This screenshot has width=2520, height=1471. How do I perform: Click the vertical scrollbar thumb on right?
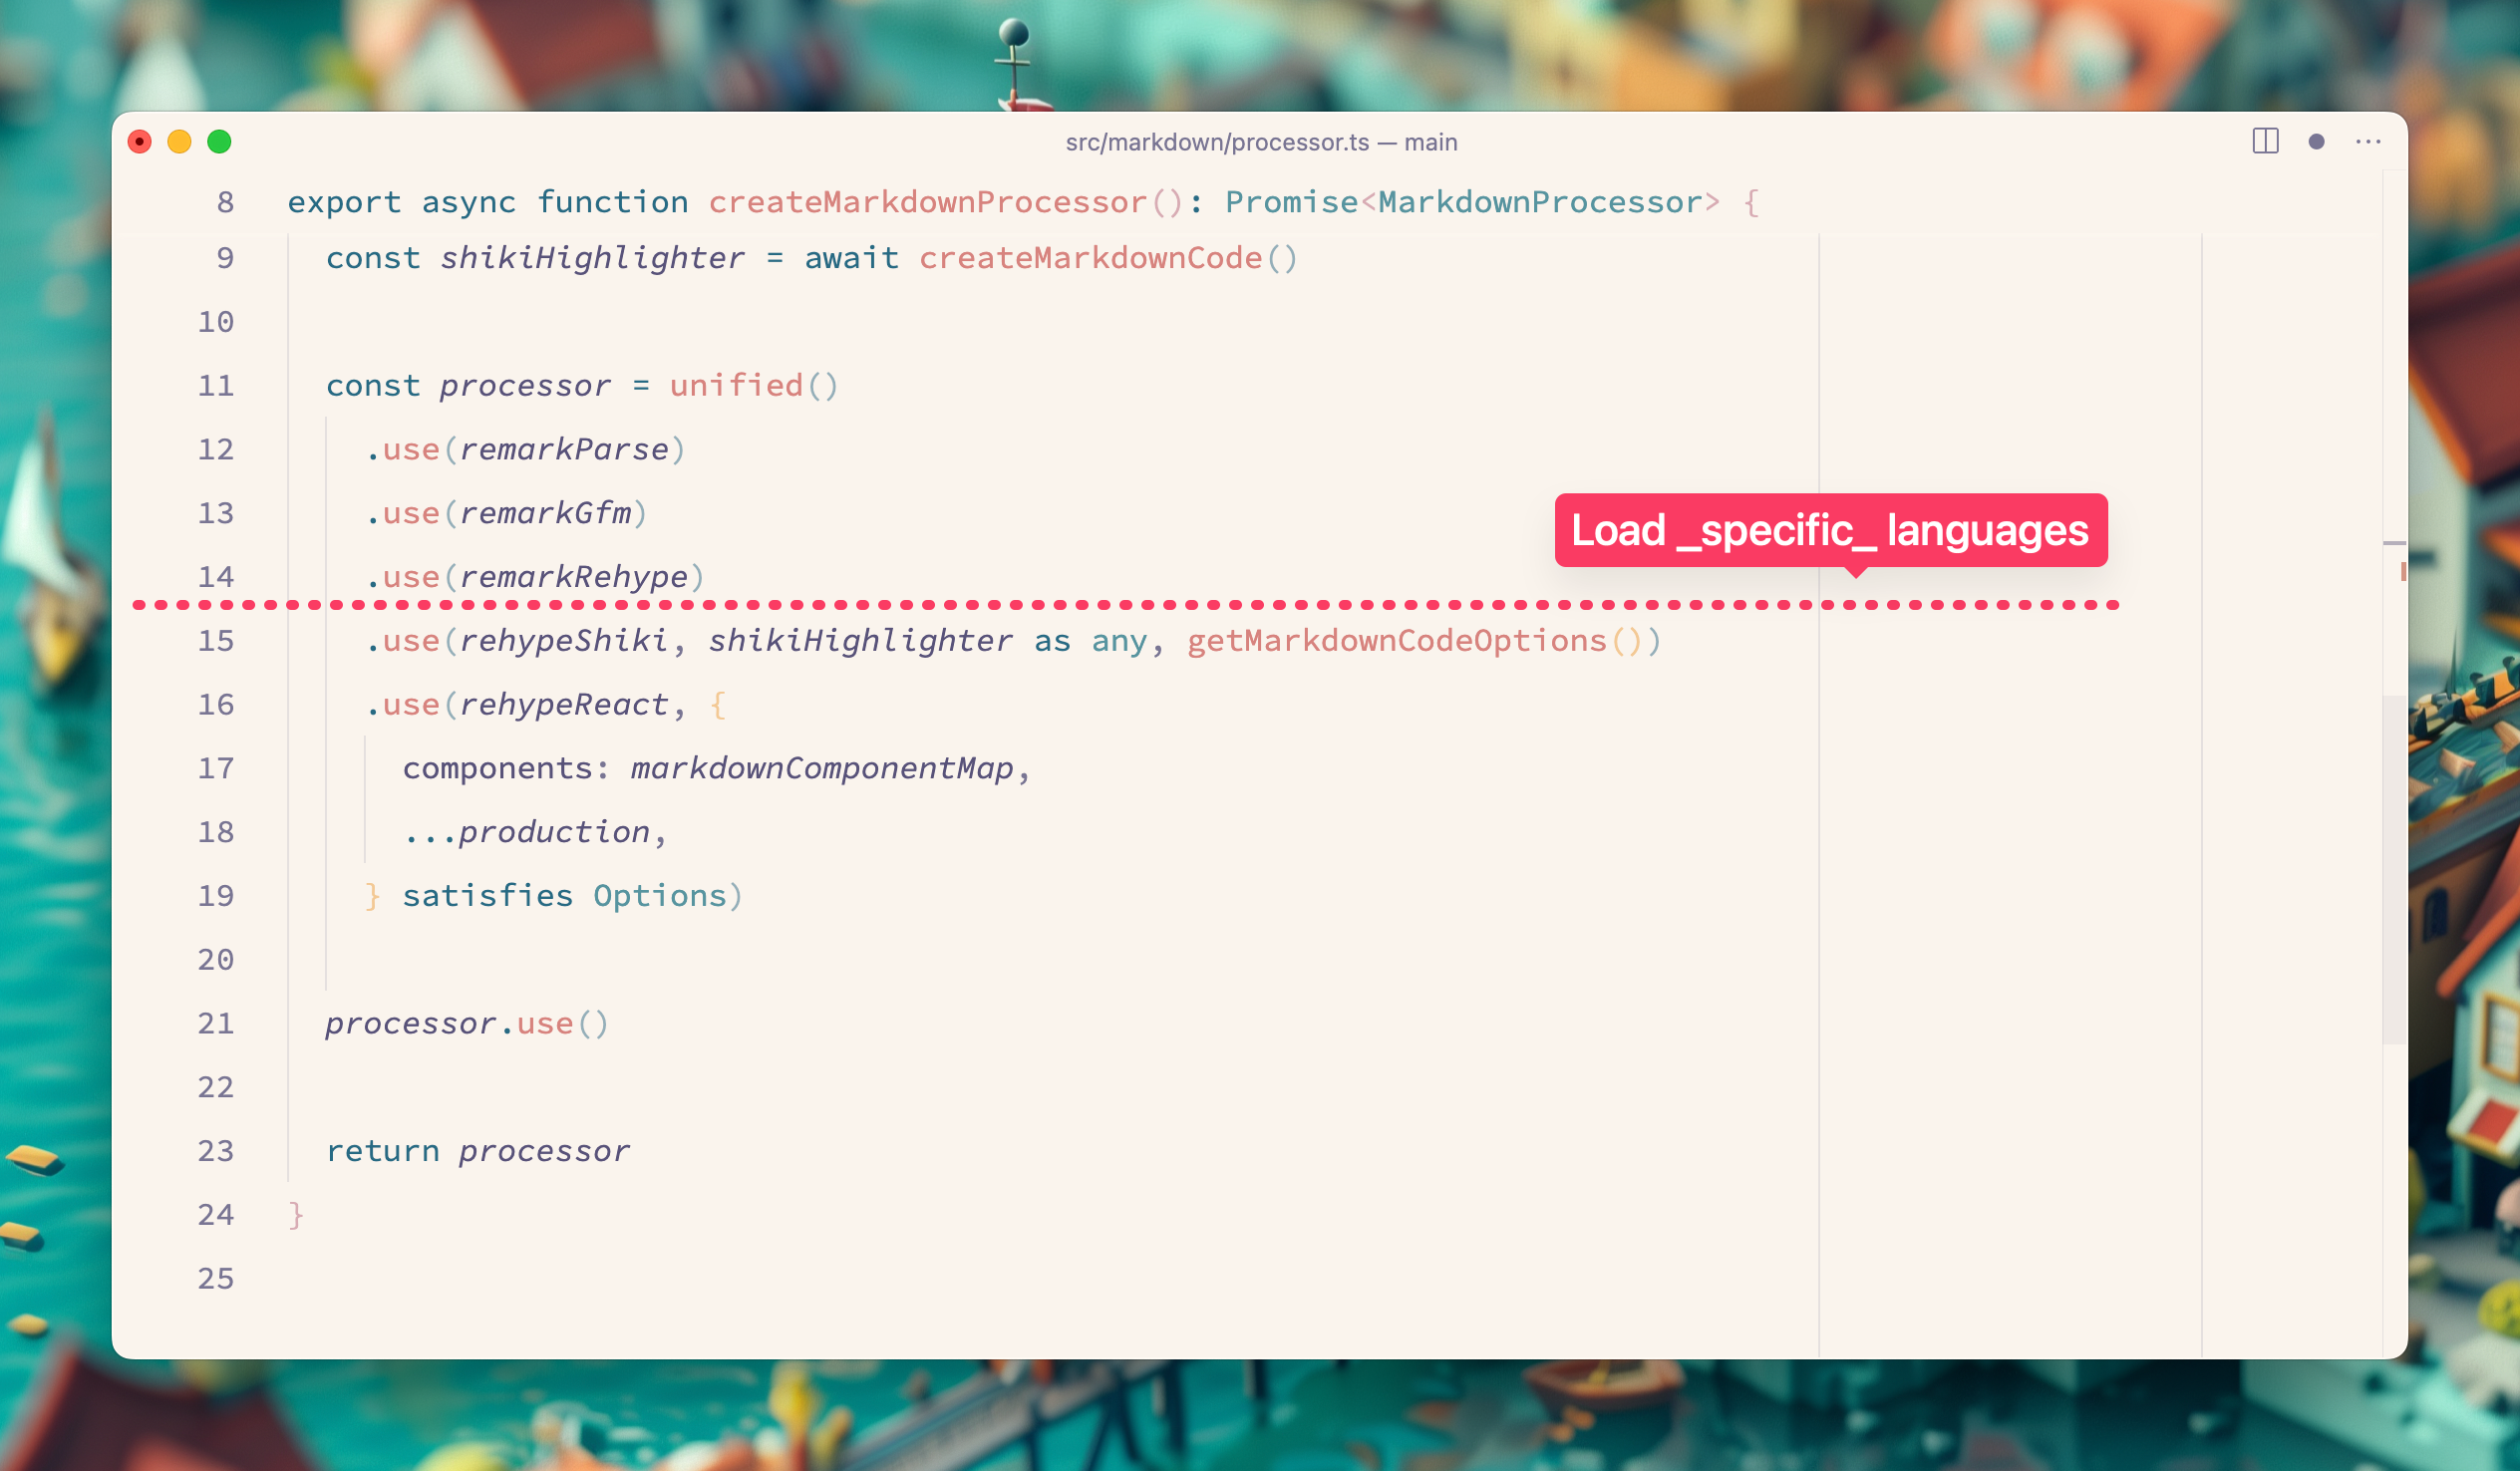point(2394,870)
